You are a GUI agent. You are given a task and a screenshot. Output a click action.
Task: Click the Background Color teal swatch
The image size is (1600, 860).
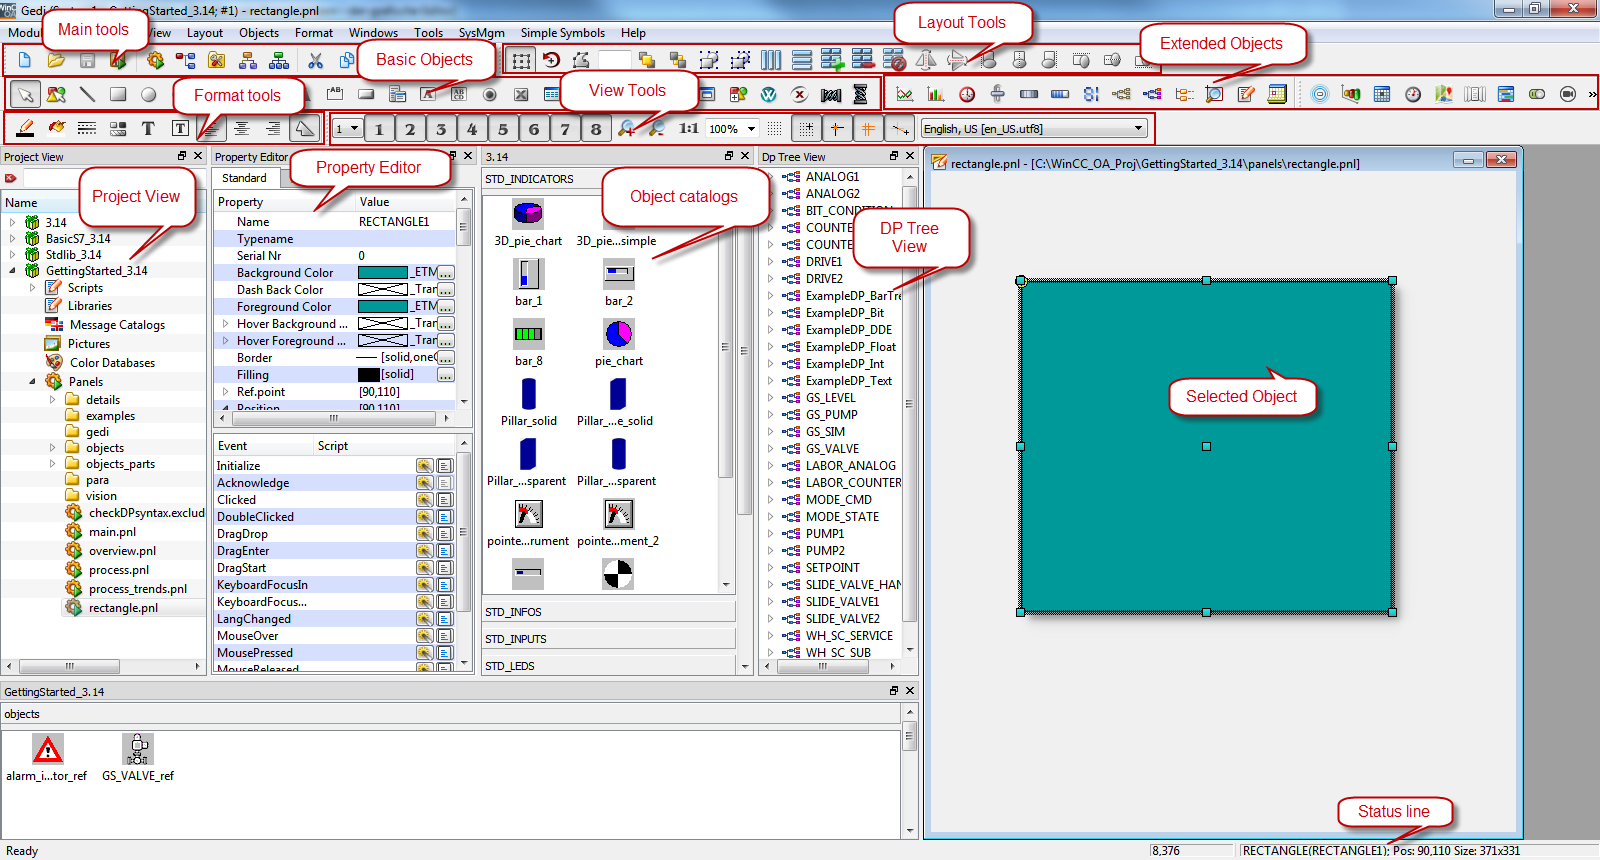click(x=383, y=273)
